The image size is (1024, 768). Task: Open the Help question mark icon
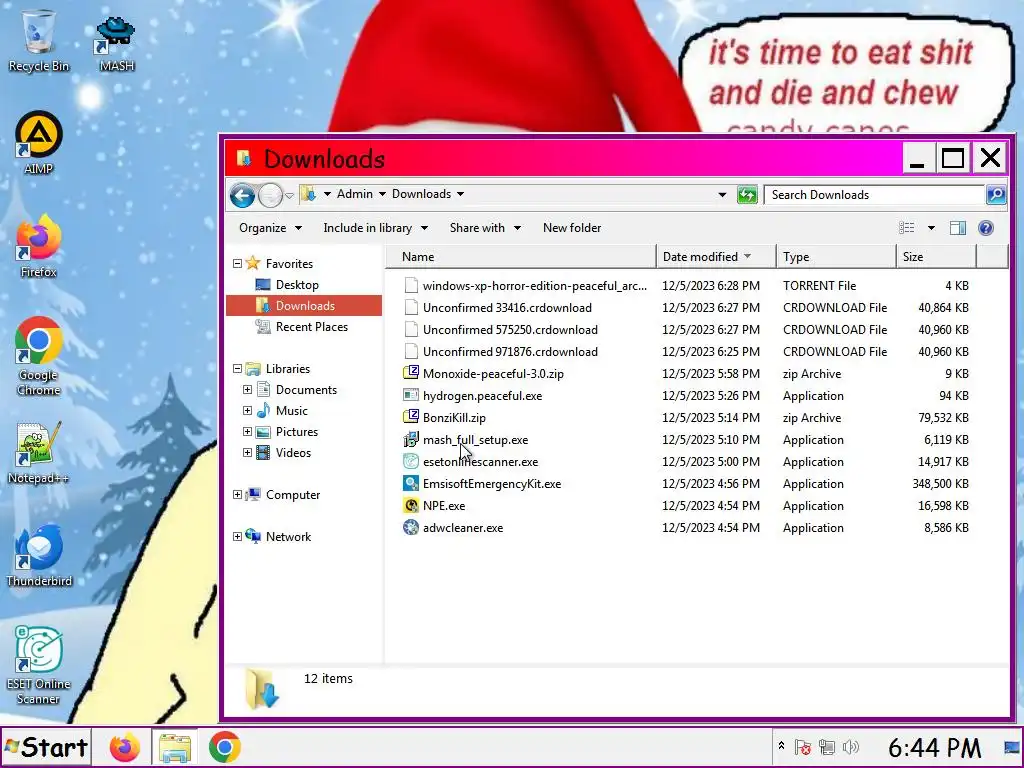[x=985, y=228]
